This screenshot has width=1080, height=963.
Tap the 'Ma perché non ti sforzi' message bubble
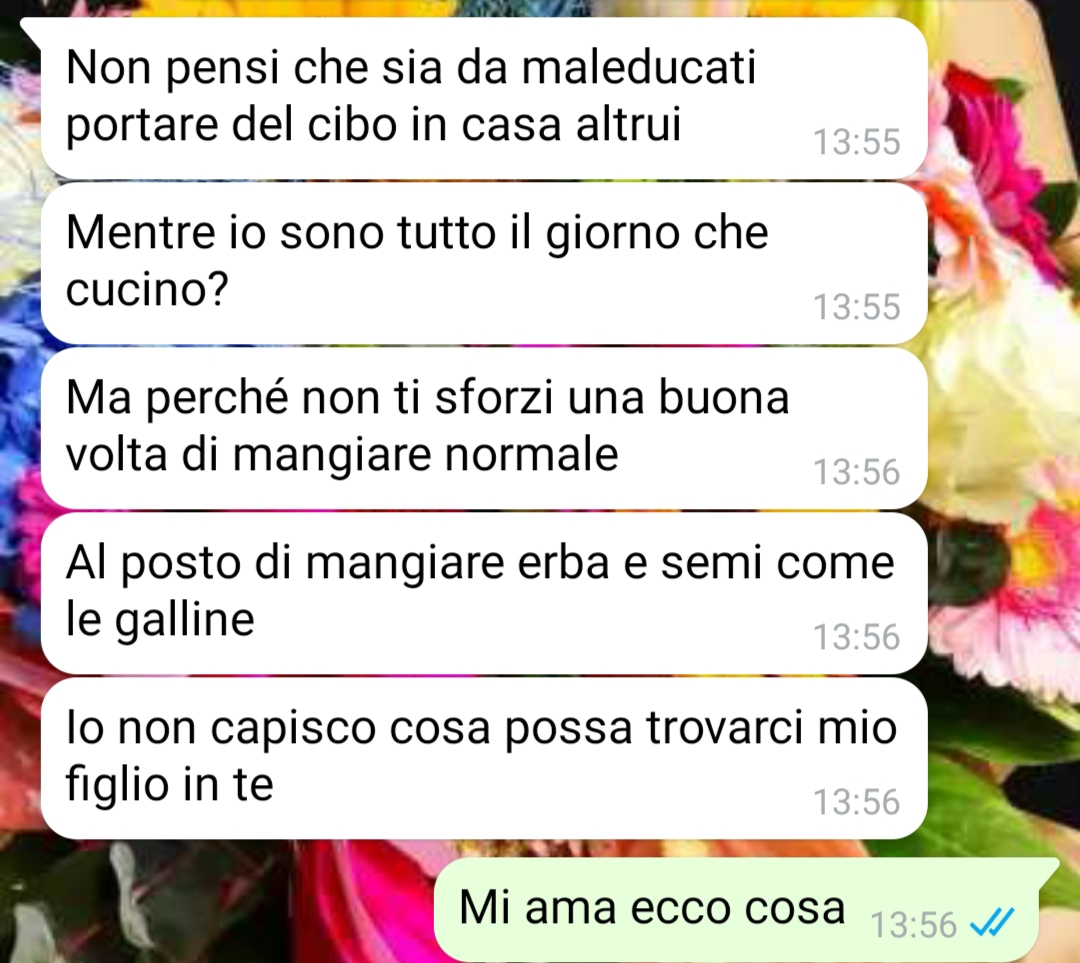[x=484, y=428]
